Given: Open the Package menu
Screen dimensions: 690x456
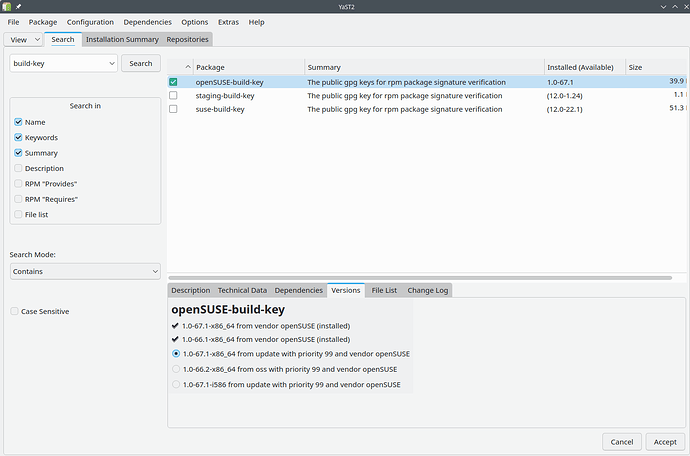Looking at the screenshot, I should [43, 22].
